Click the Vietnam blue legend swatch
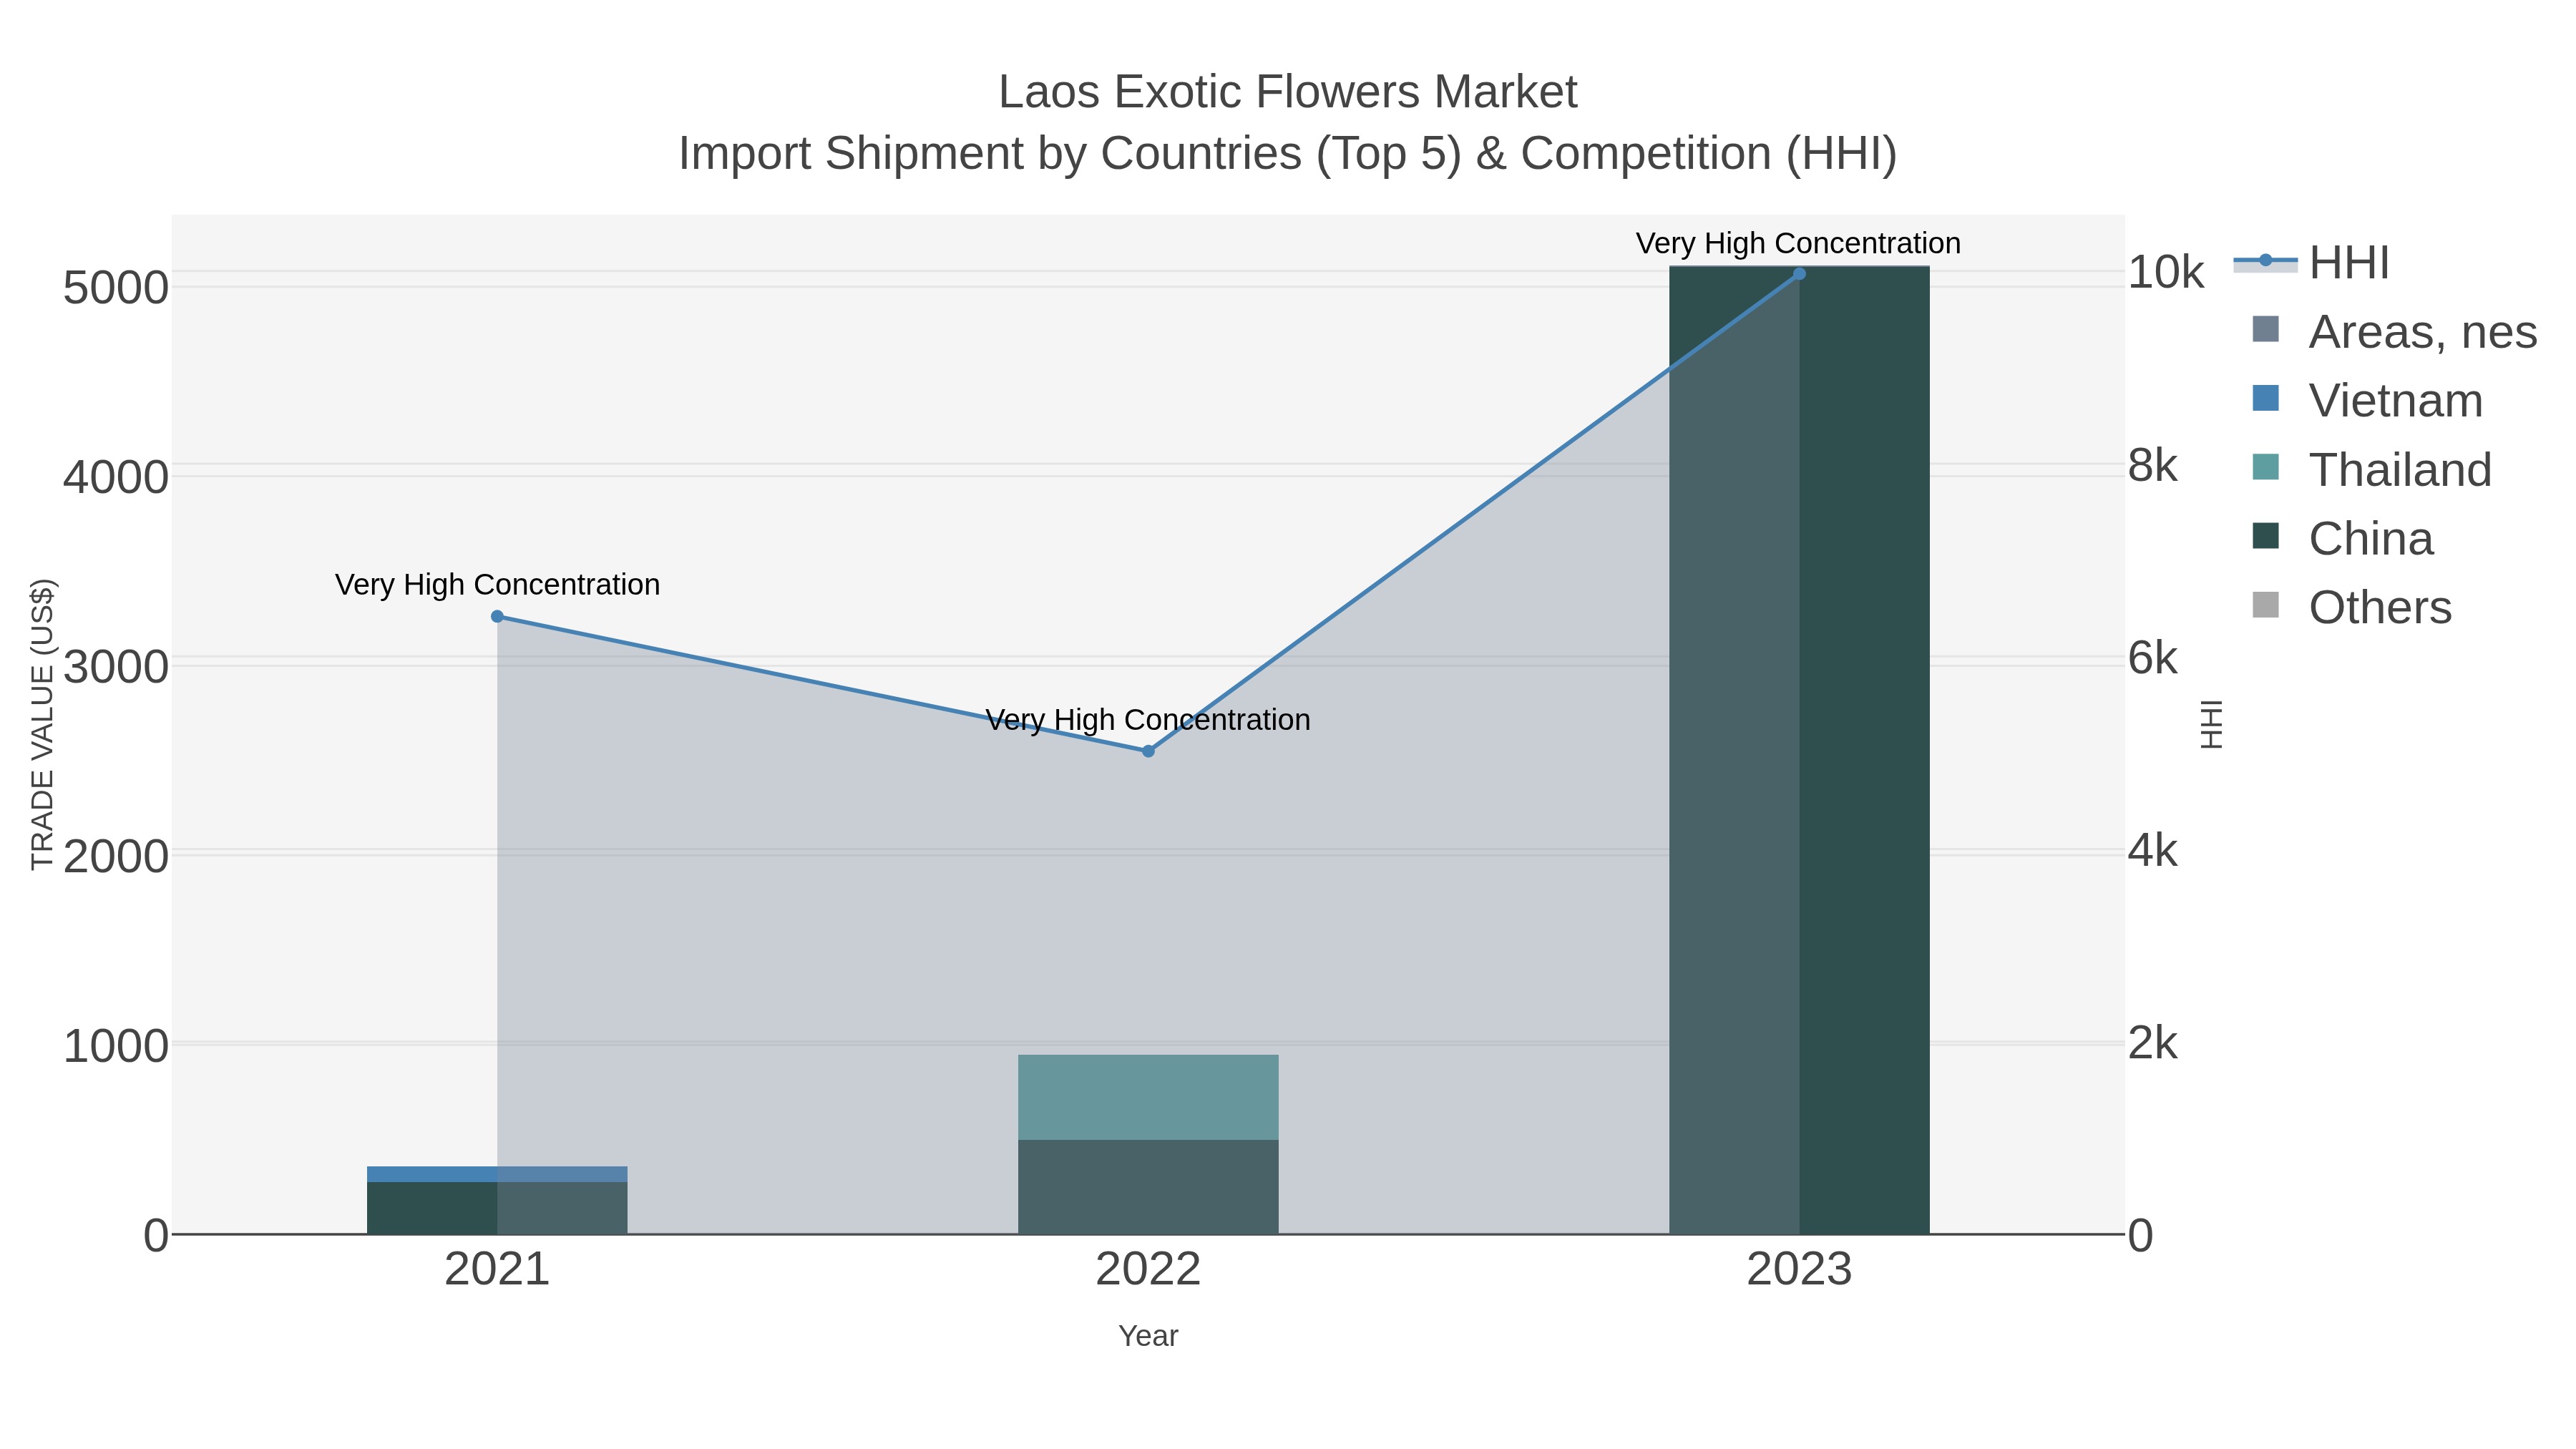Viewport: 2576px width, 1449px height. [2265, 398]
